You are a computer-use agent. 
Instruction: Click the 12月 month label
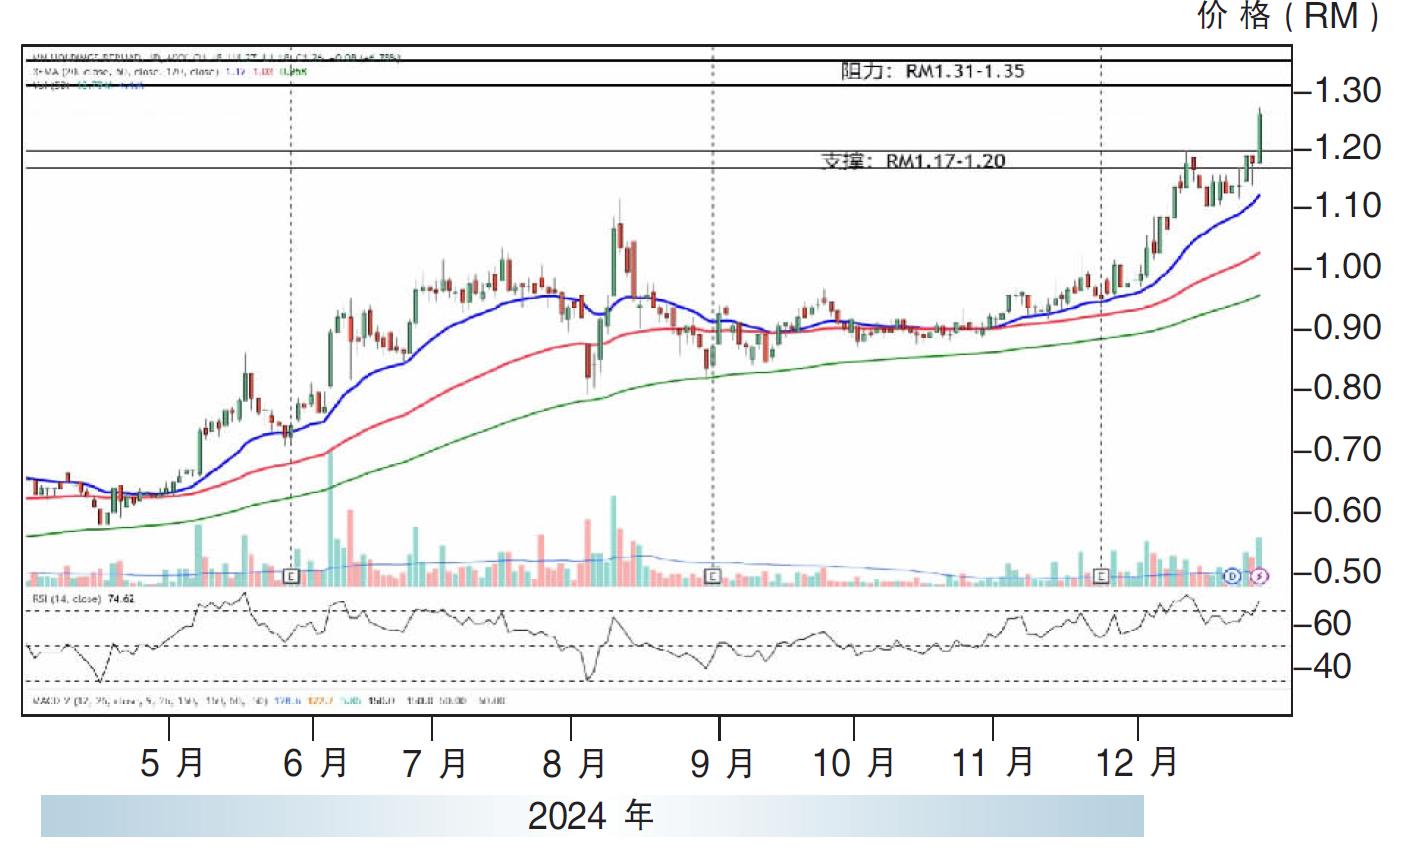pyautogui.click(x=1138, y=764)
